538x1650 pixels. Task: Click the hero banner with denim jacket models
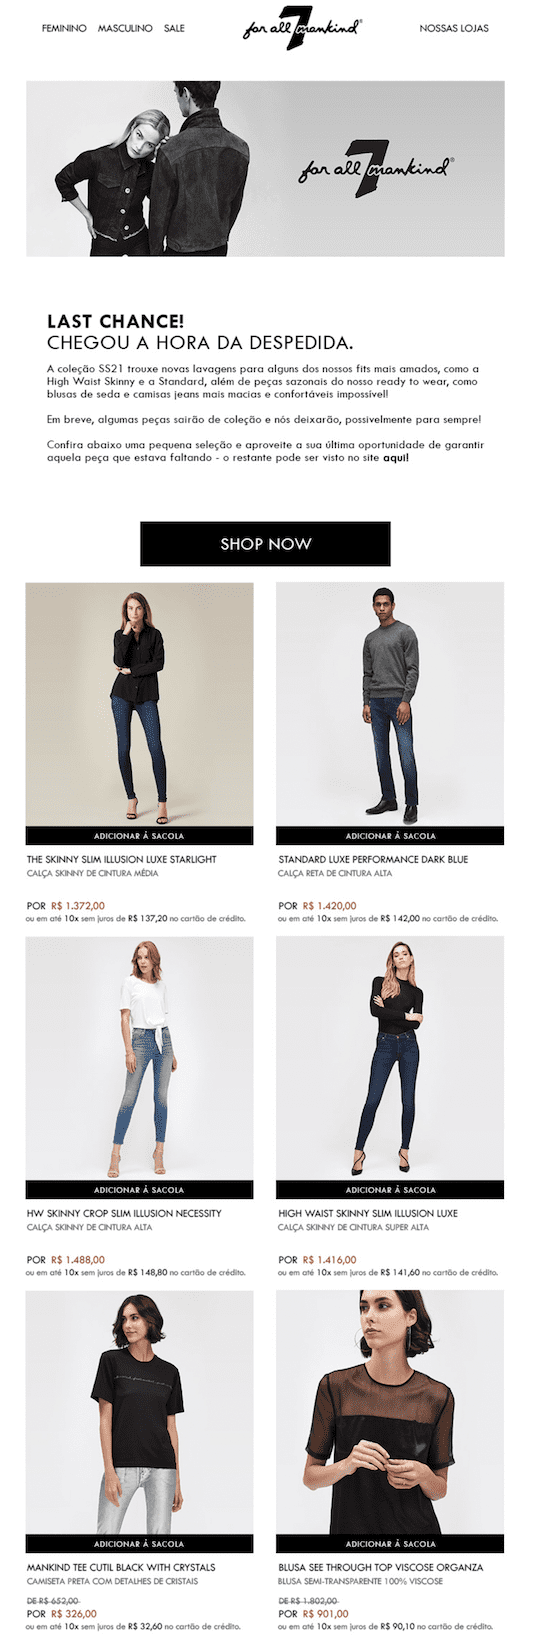(265, 168)
